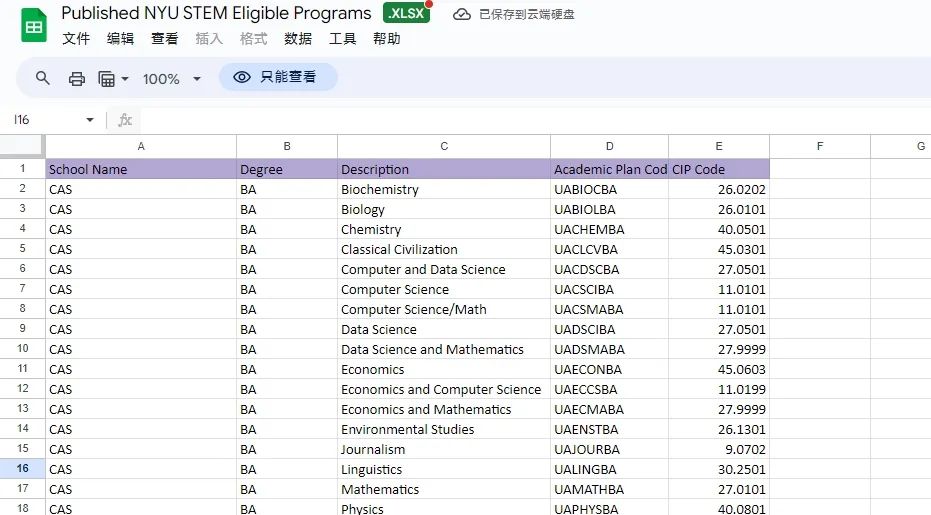Click the Classical Civilization cell

(444, 249)
